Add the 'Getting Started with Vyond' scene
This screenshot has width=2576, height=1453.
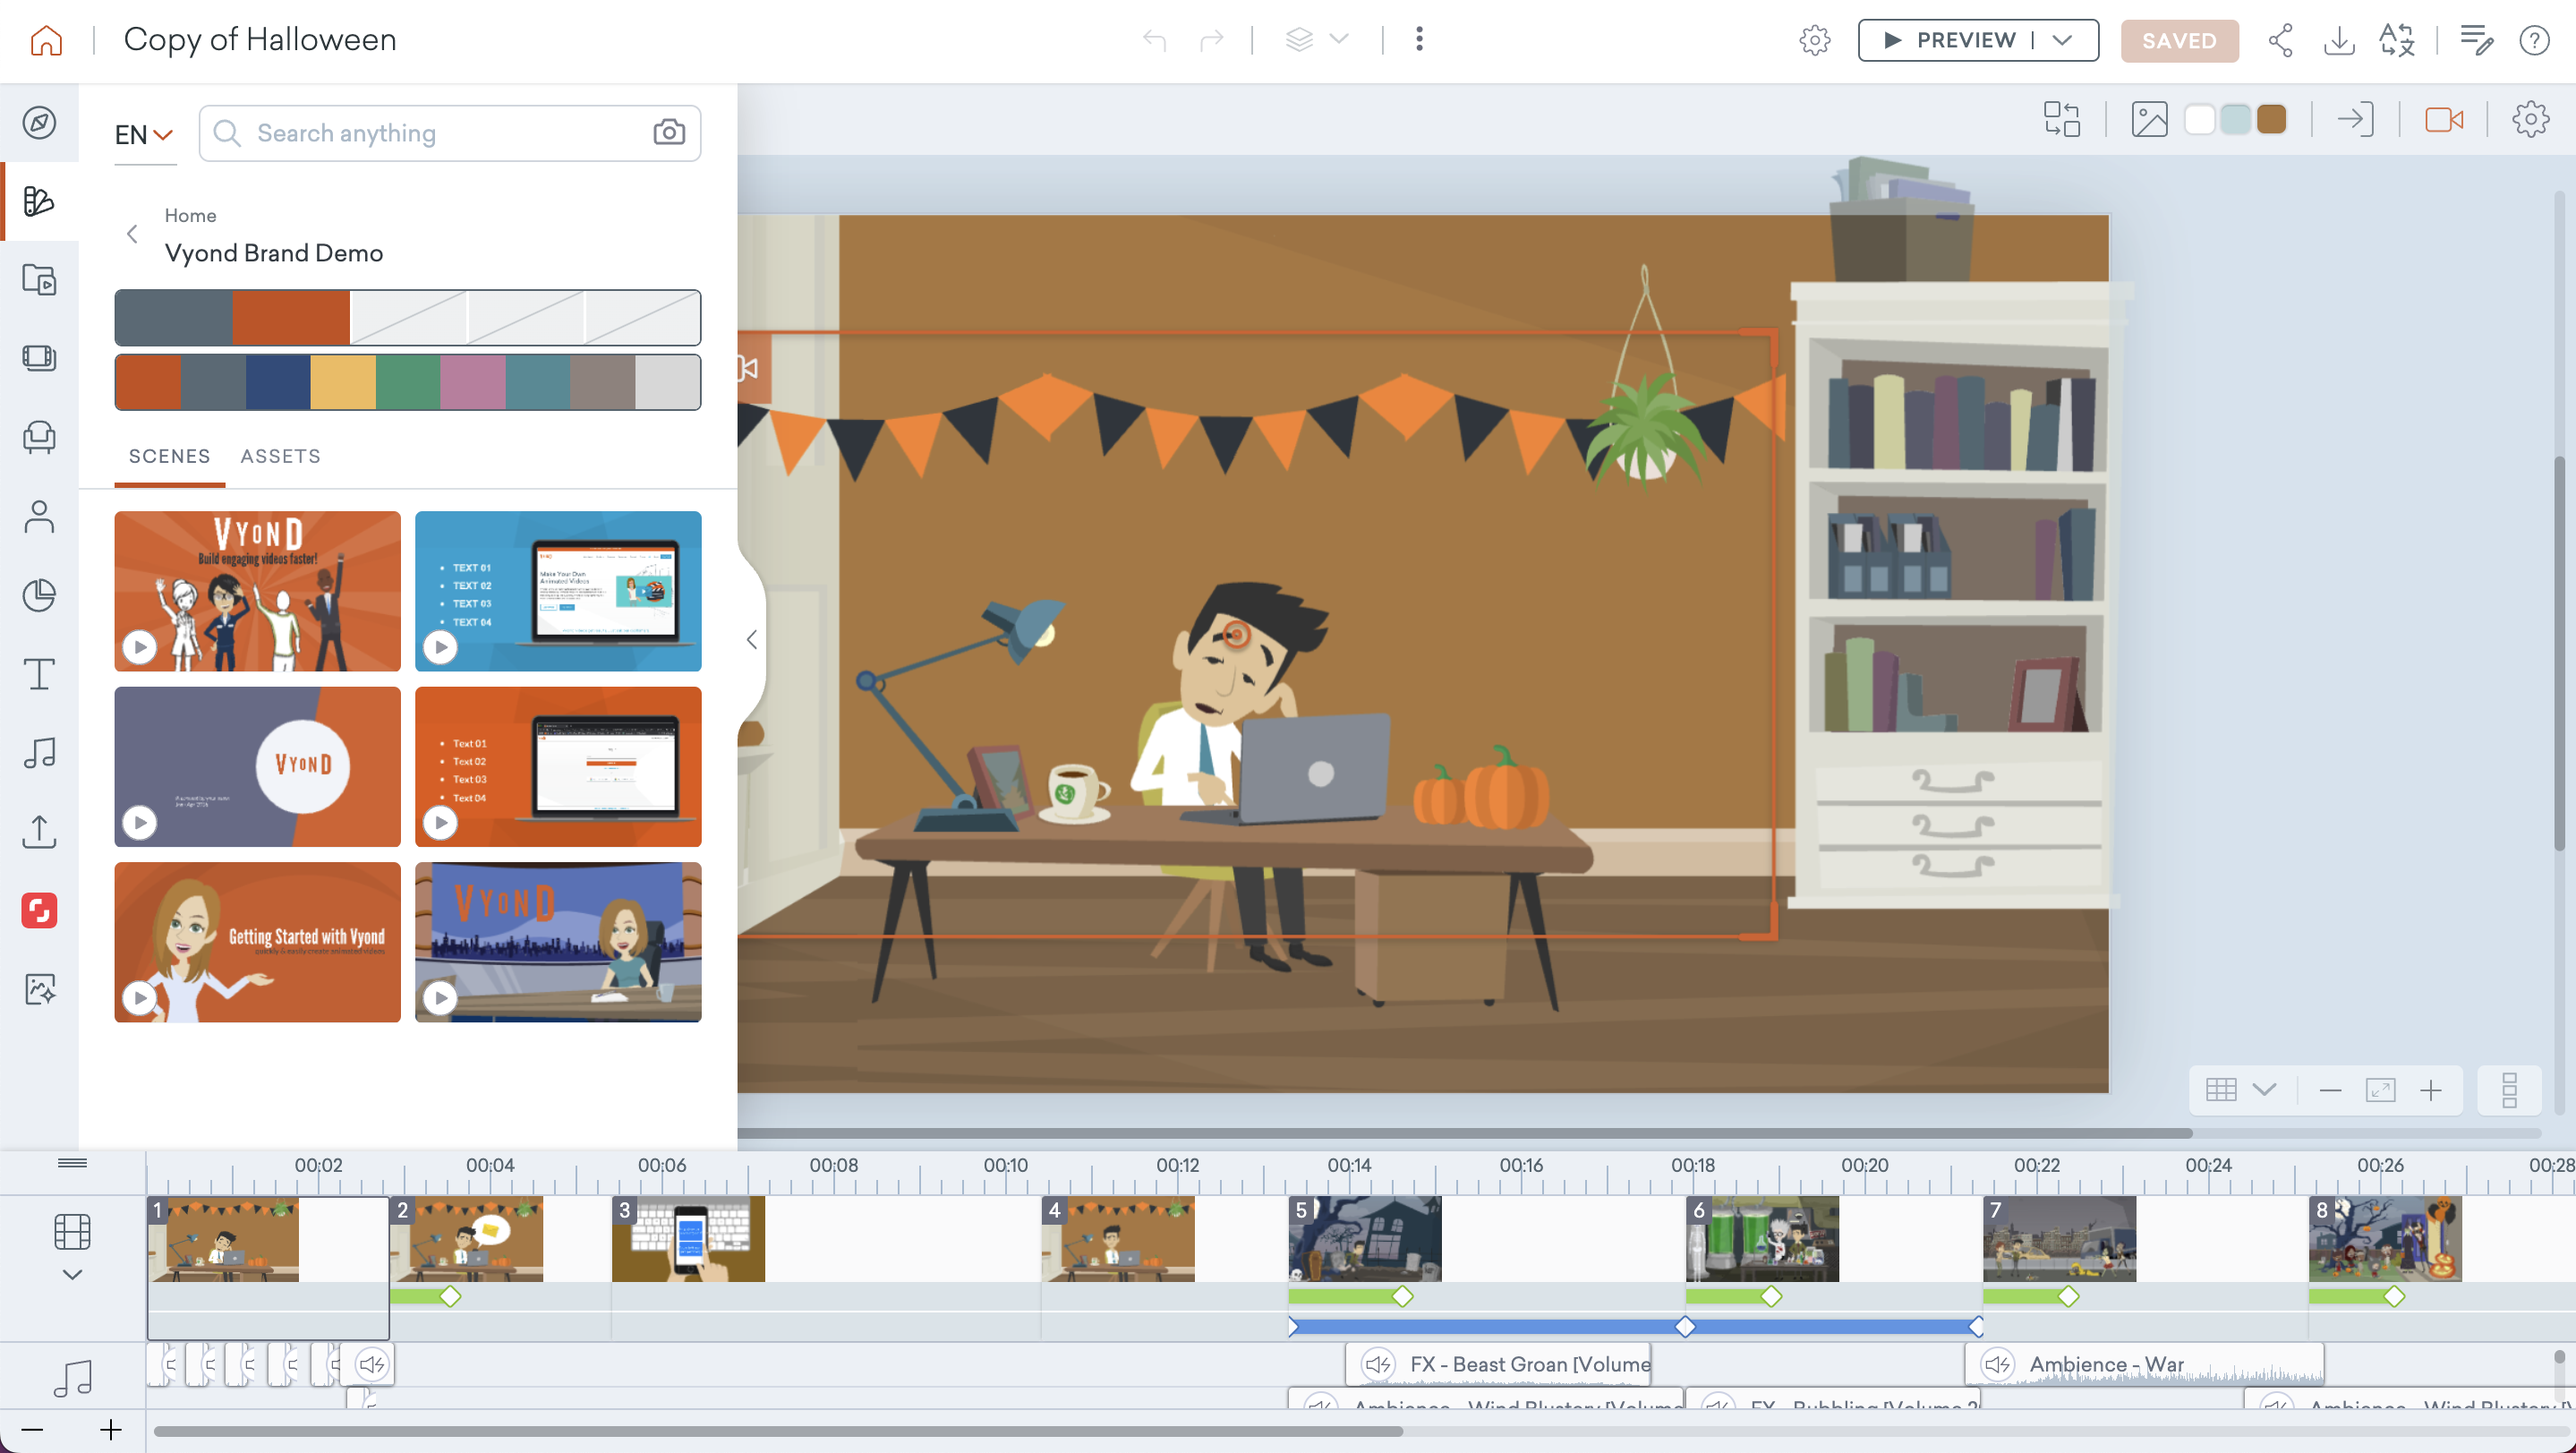click(x=257, y=942)
